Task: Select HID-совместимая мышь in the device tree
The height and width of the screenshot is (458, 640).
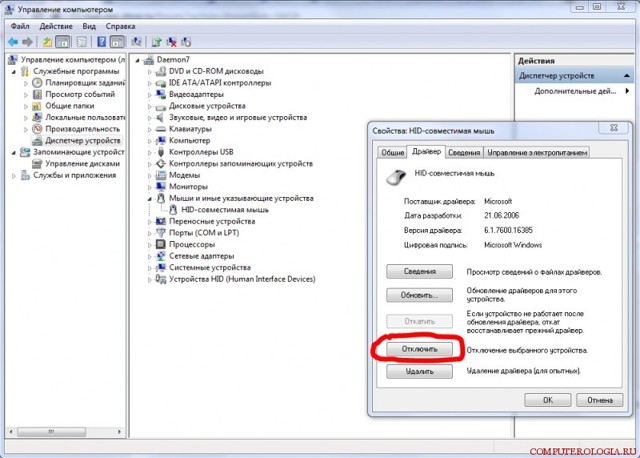Action: point(224,210)
